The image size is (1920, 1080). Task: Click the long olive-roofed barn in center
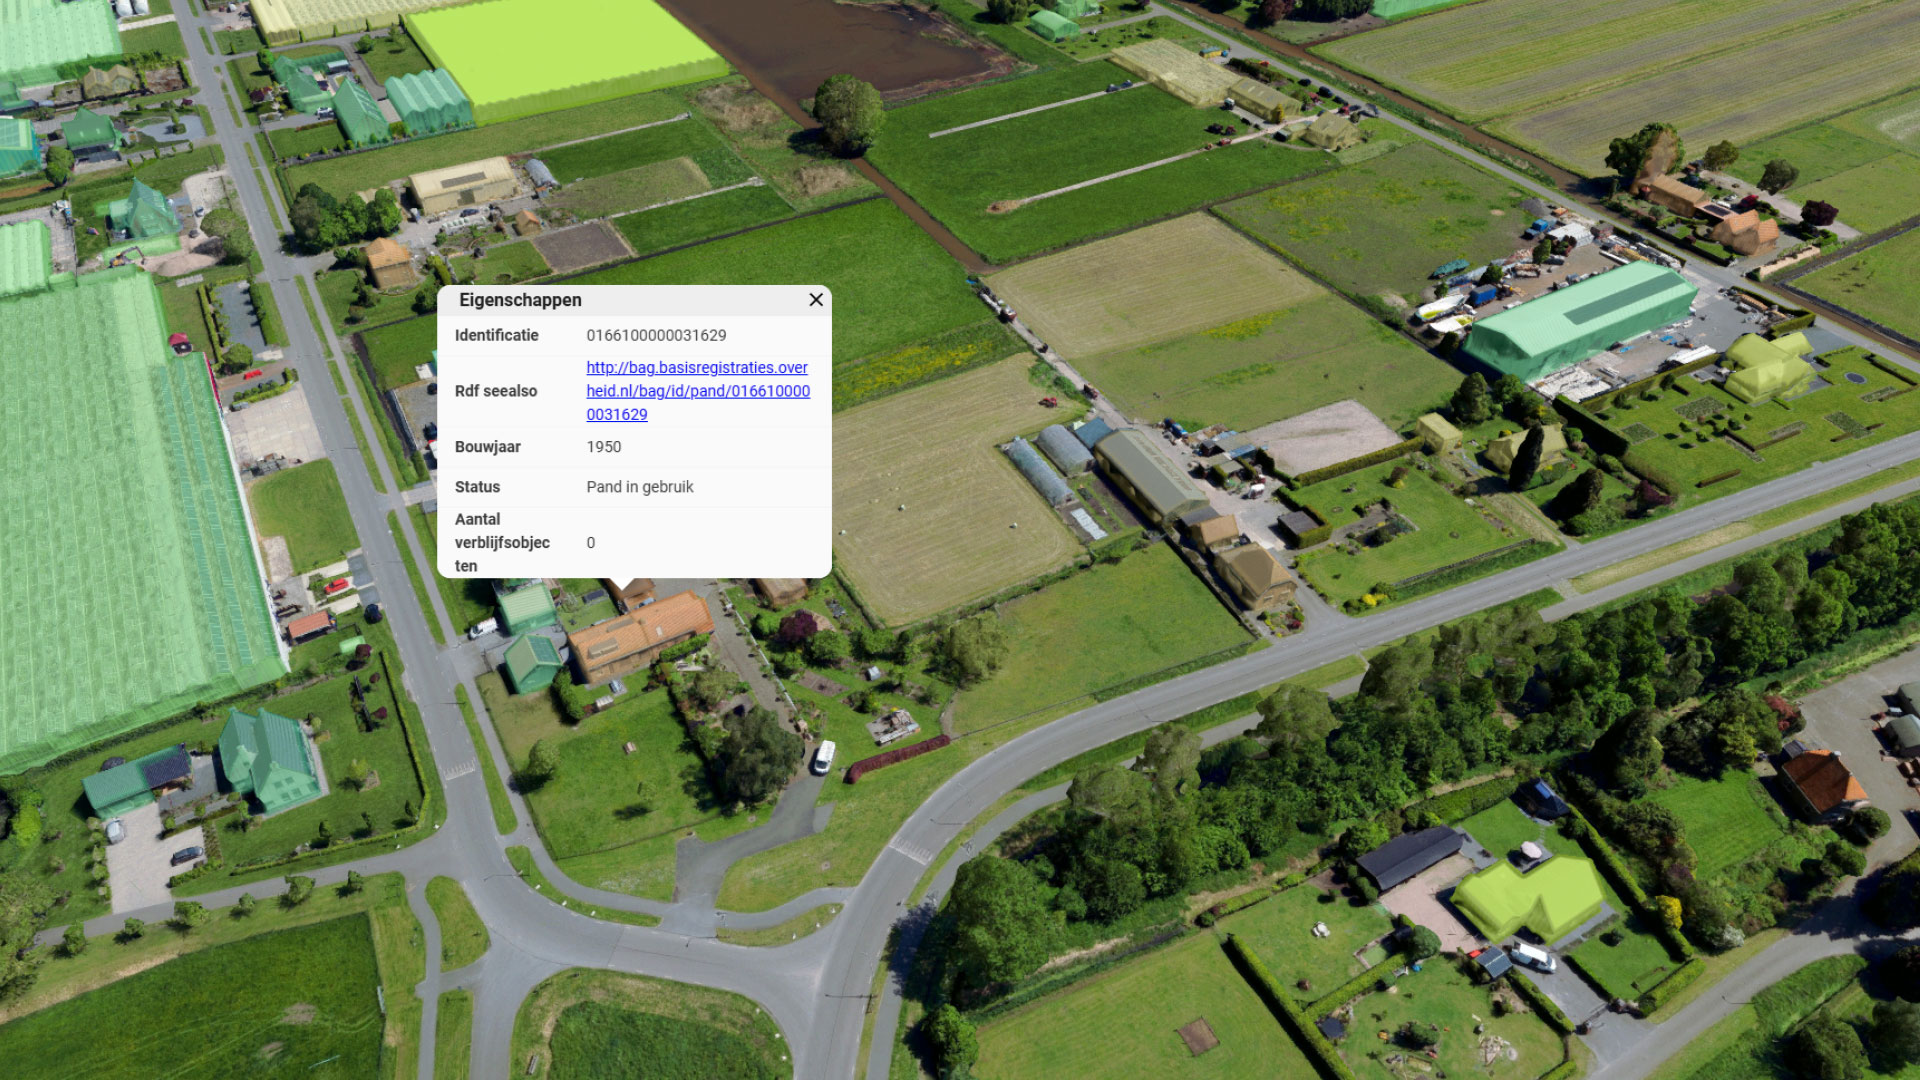tap(1151, 476)
